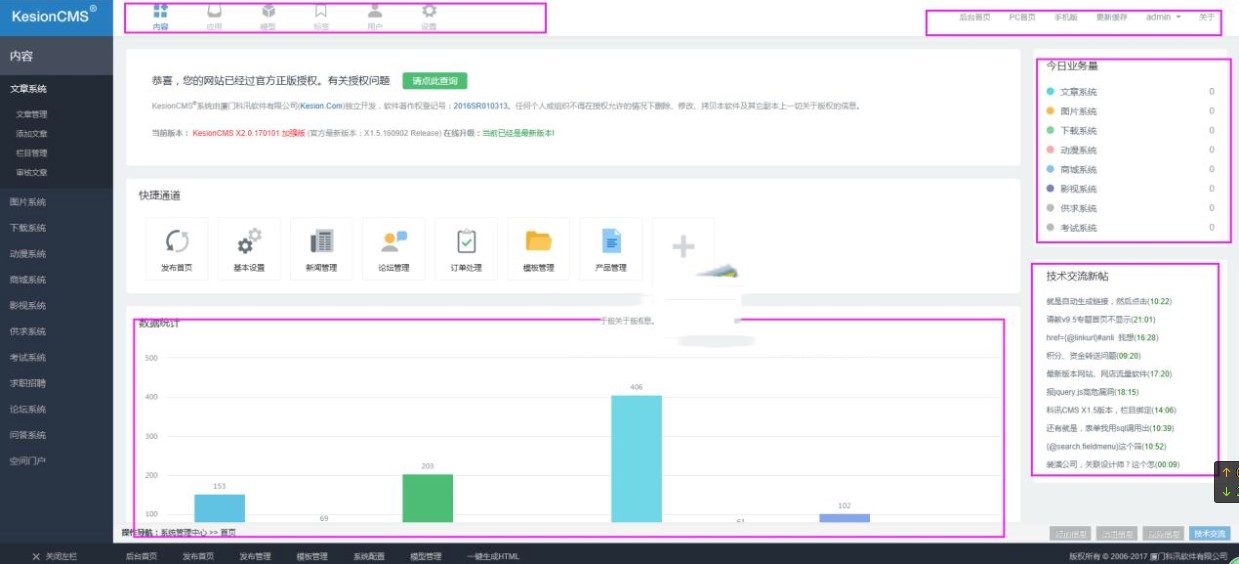Click the green 请点此查询 button

(435, 81)
